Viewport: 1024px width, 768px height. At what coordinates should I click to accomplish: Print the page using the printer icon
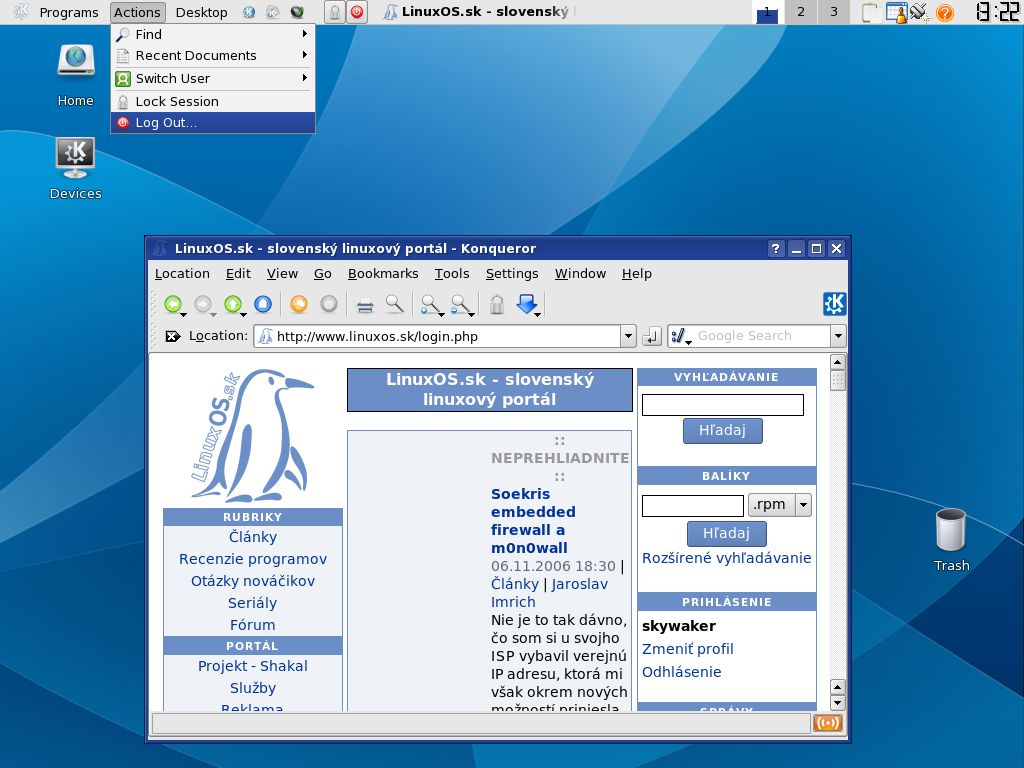point(365,304)
